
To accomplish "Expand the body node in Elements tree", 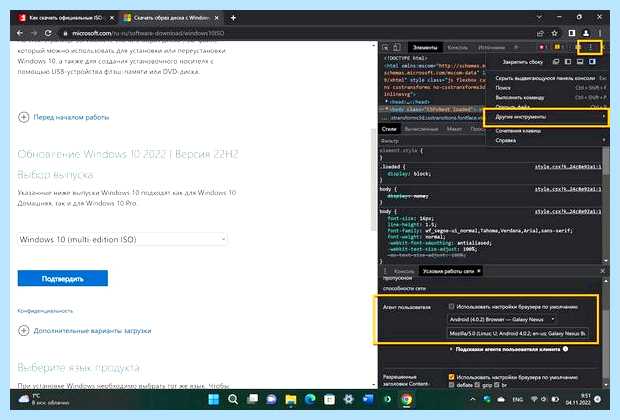I will point(387,109).
